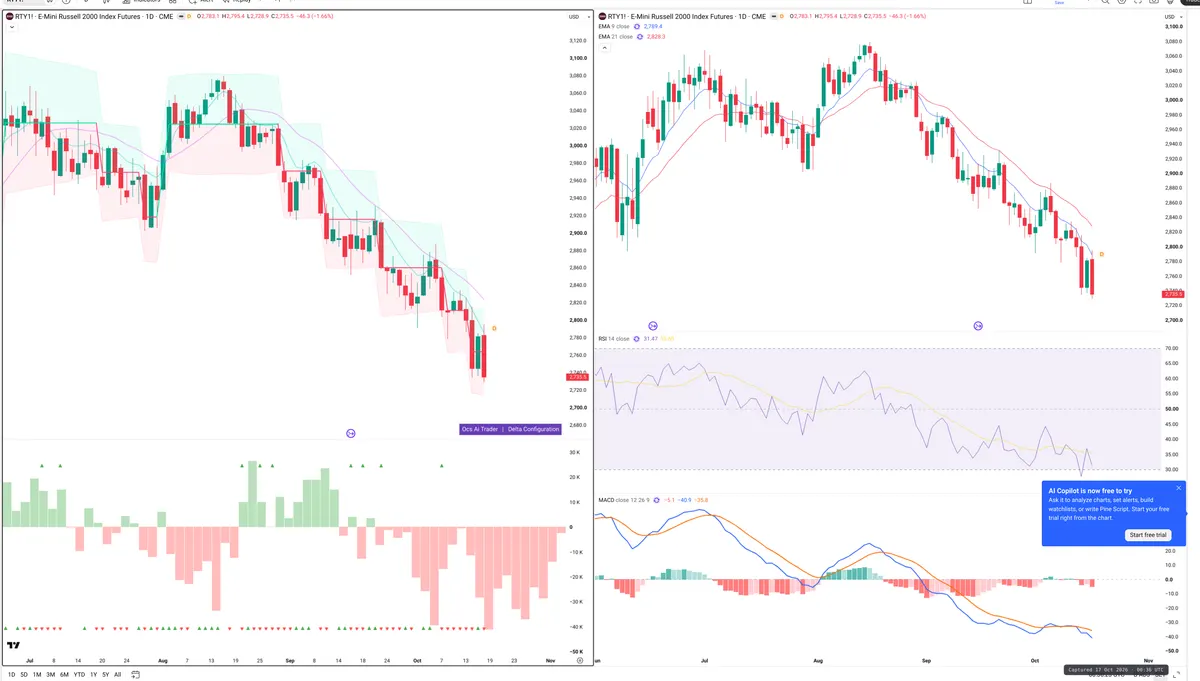
Task: Collapse the left chart legend chevron
Action: (11, 28)
